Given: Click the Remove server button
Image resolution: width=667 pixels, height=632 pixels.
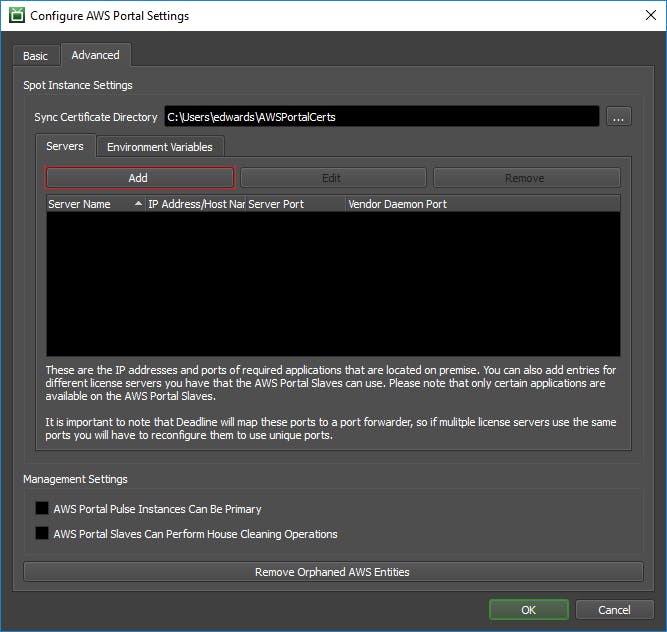Looking at the screenshot, I should point(527,178).
